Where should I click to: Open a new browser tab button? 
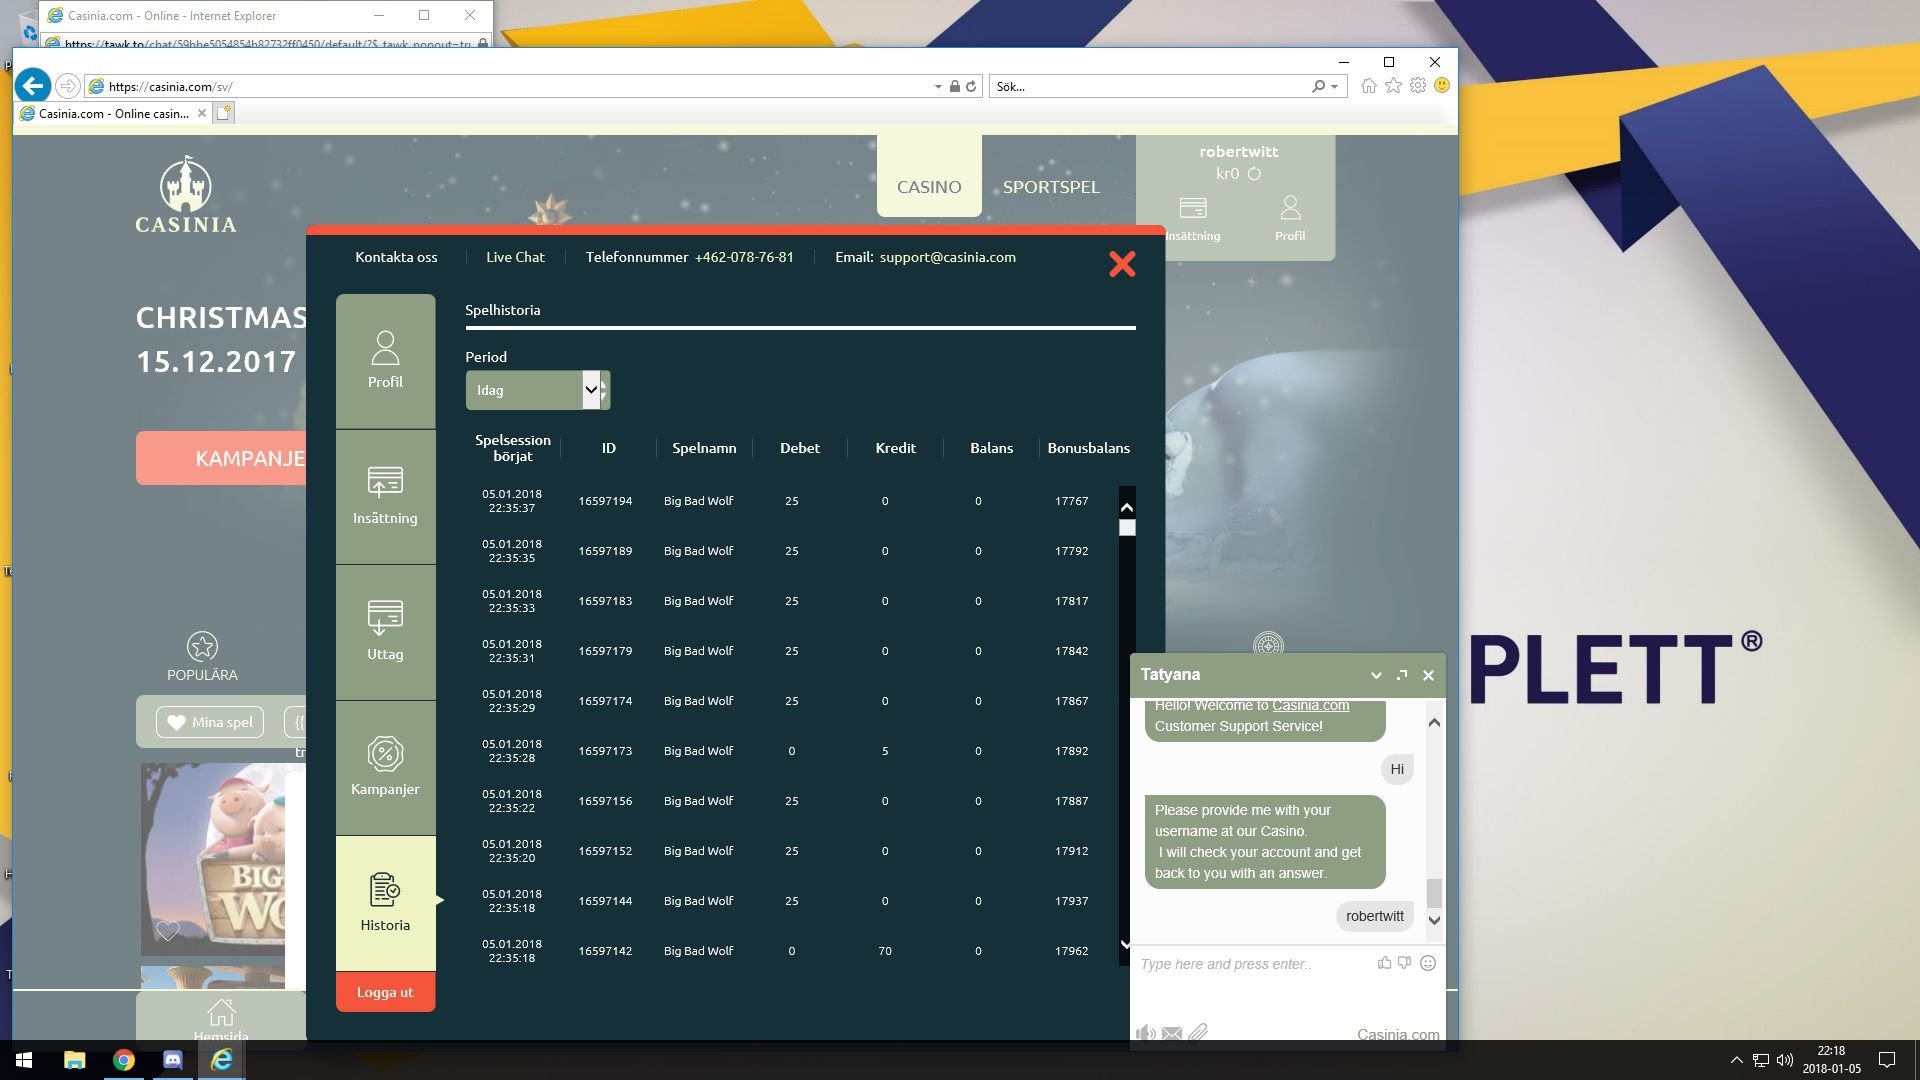click(x=224, y=113)
